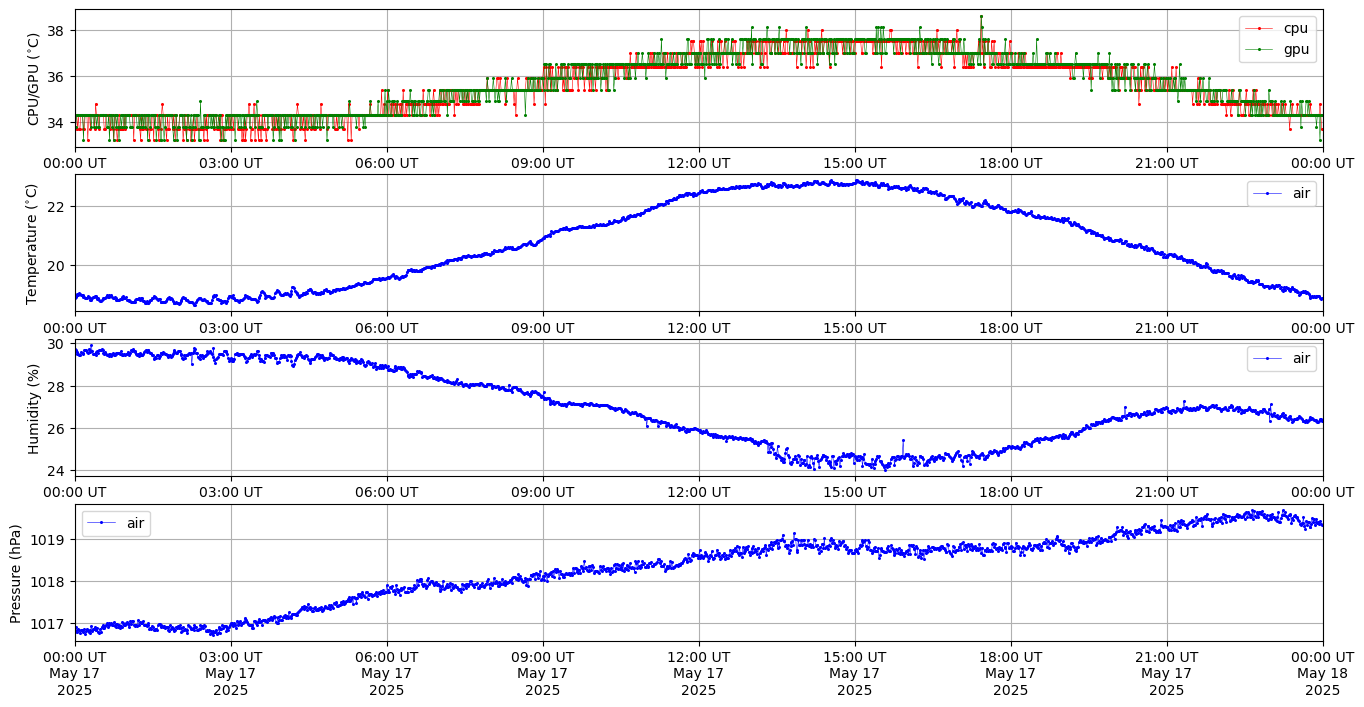Click the "air" legend in Humidity plot

click(x=1281, y=358)
